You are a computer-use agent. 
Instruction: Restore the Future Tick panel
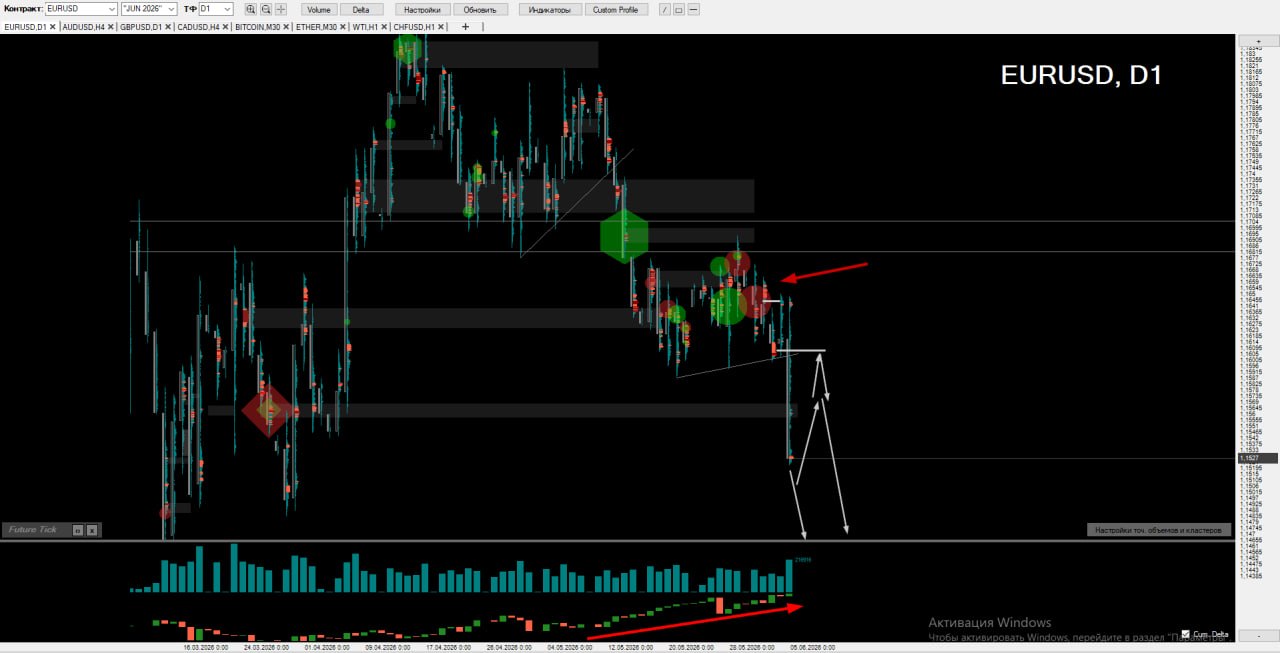click(77, 530)
